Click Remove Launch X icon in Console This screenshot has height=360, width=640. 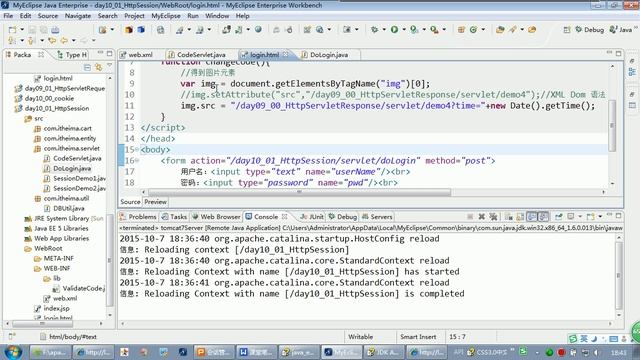coord(482,217)
